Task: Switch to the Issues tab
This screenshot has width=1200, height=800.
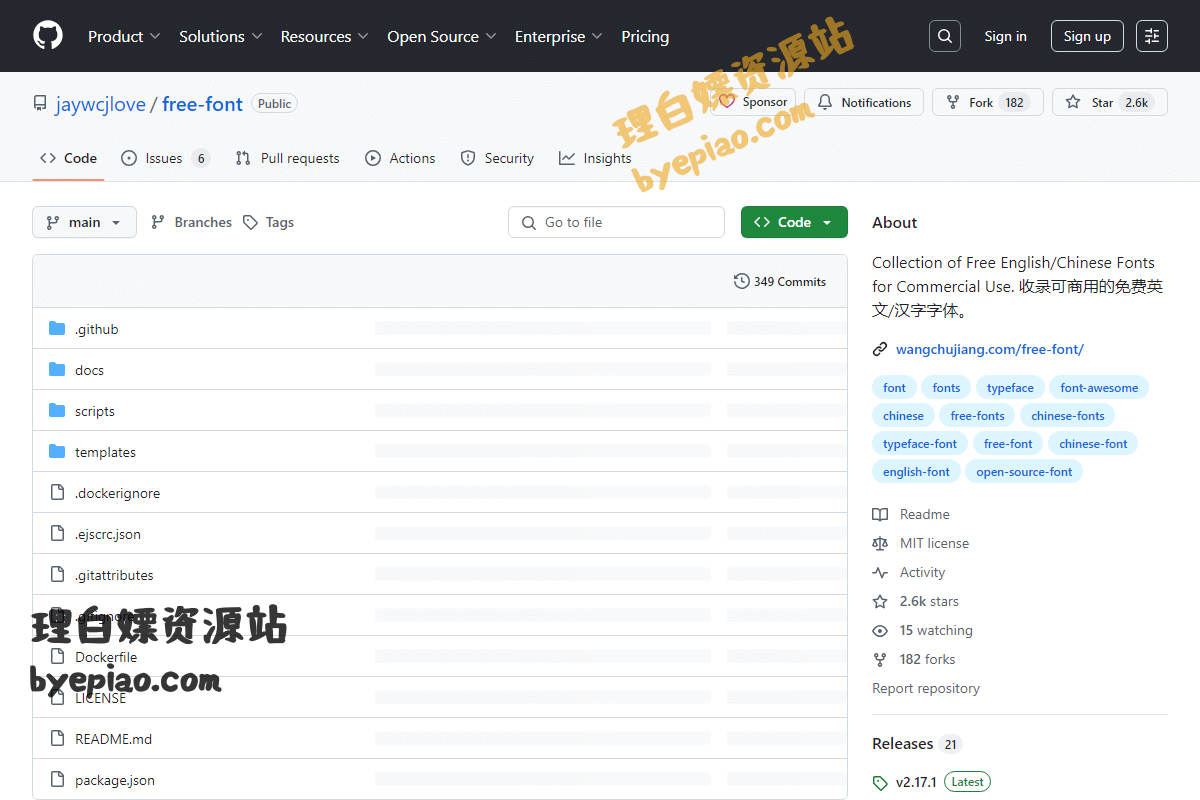Action: pyautogui.click(x=165, y=158)
